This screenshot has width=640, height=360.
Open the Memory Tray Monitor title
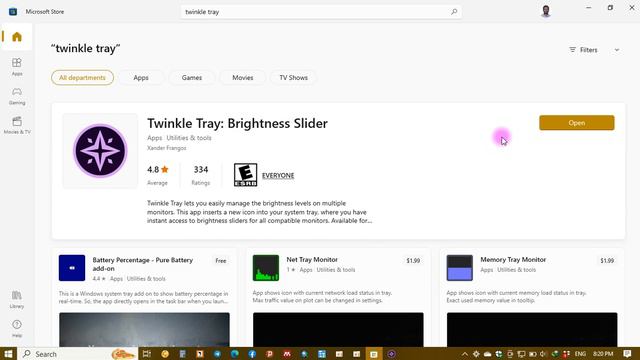click(513, 260)
